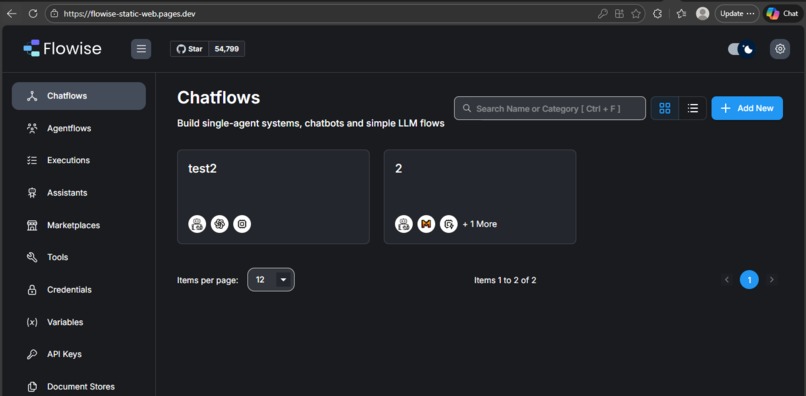The height and width of the screenshot is (396, 806).
Task: Click the Flowise logo
Action: tap(62, 48)
